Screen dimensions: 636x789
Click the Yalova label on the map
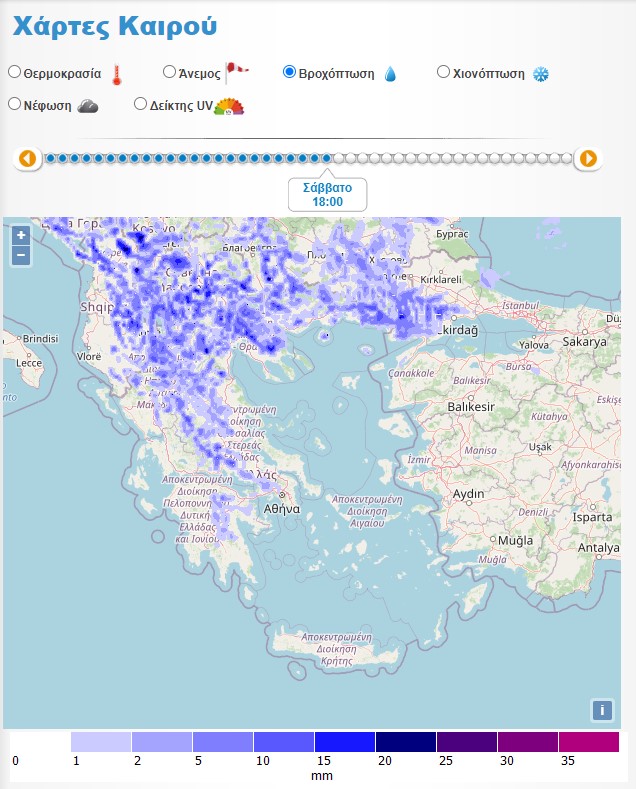point(534,345)
